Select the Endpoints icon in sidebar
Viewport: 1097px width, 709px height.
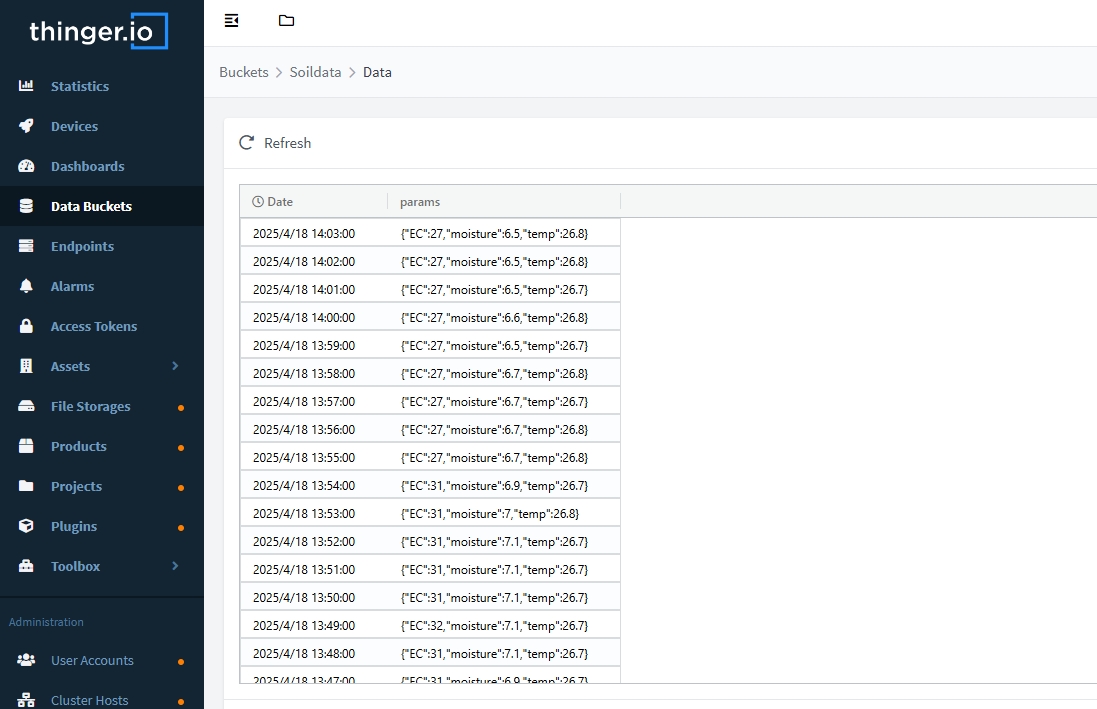pos(25,246)
